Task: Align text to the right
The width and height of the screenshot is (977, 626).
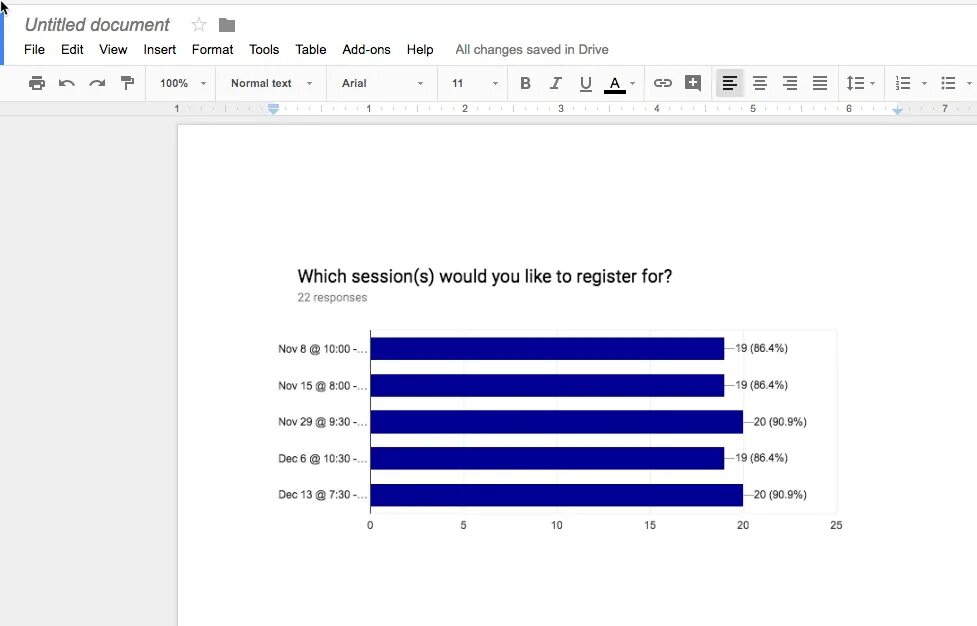Action: pyautogui.click(x=789, y=83)
